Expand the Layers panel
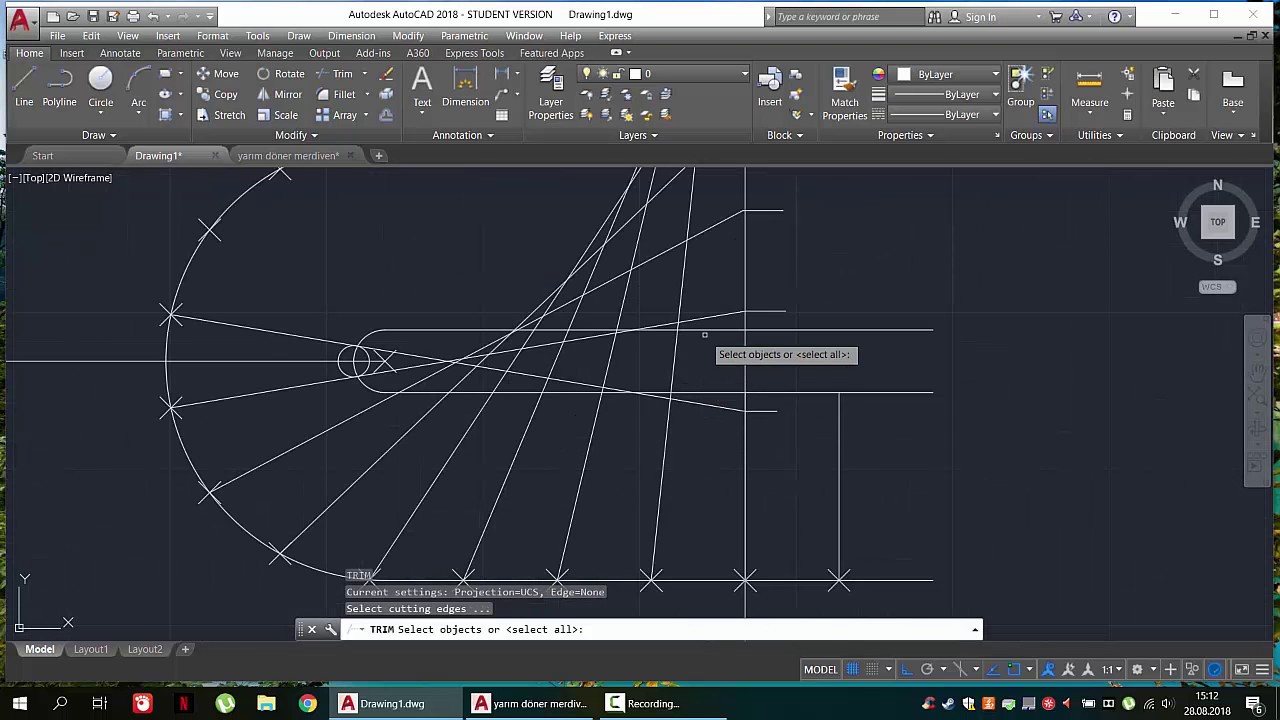This screenshot has height=720, width=1280. (x=638, y=135)
